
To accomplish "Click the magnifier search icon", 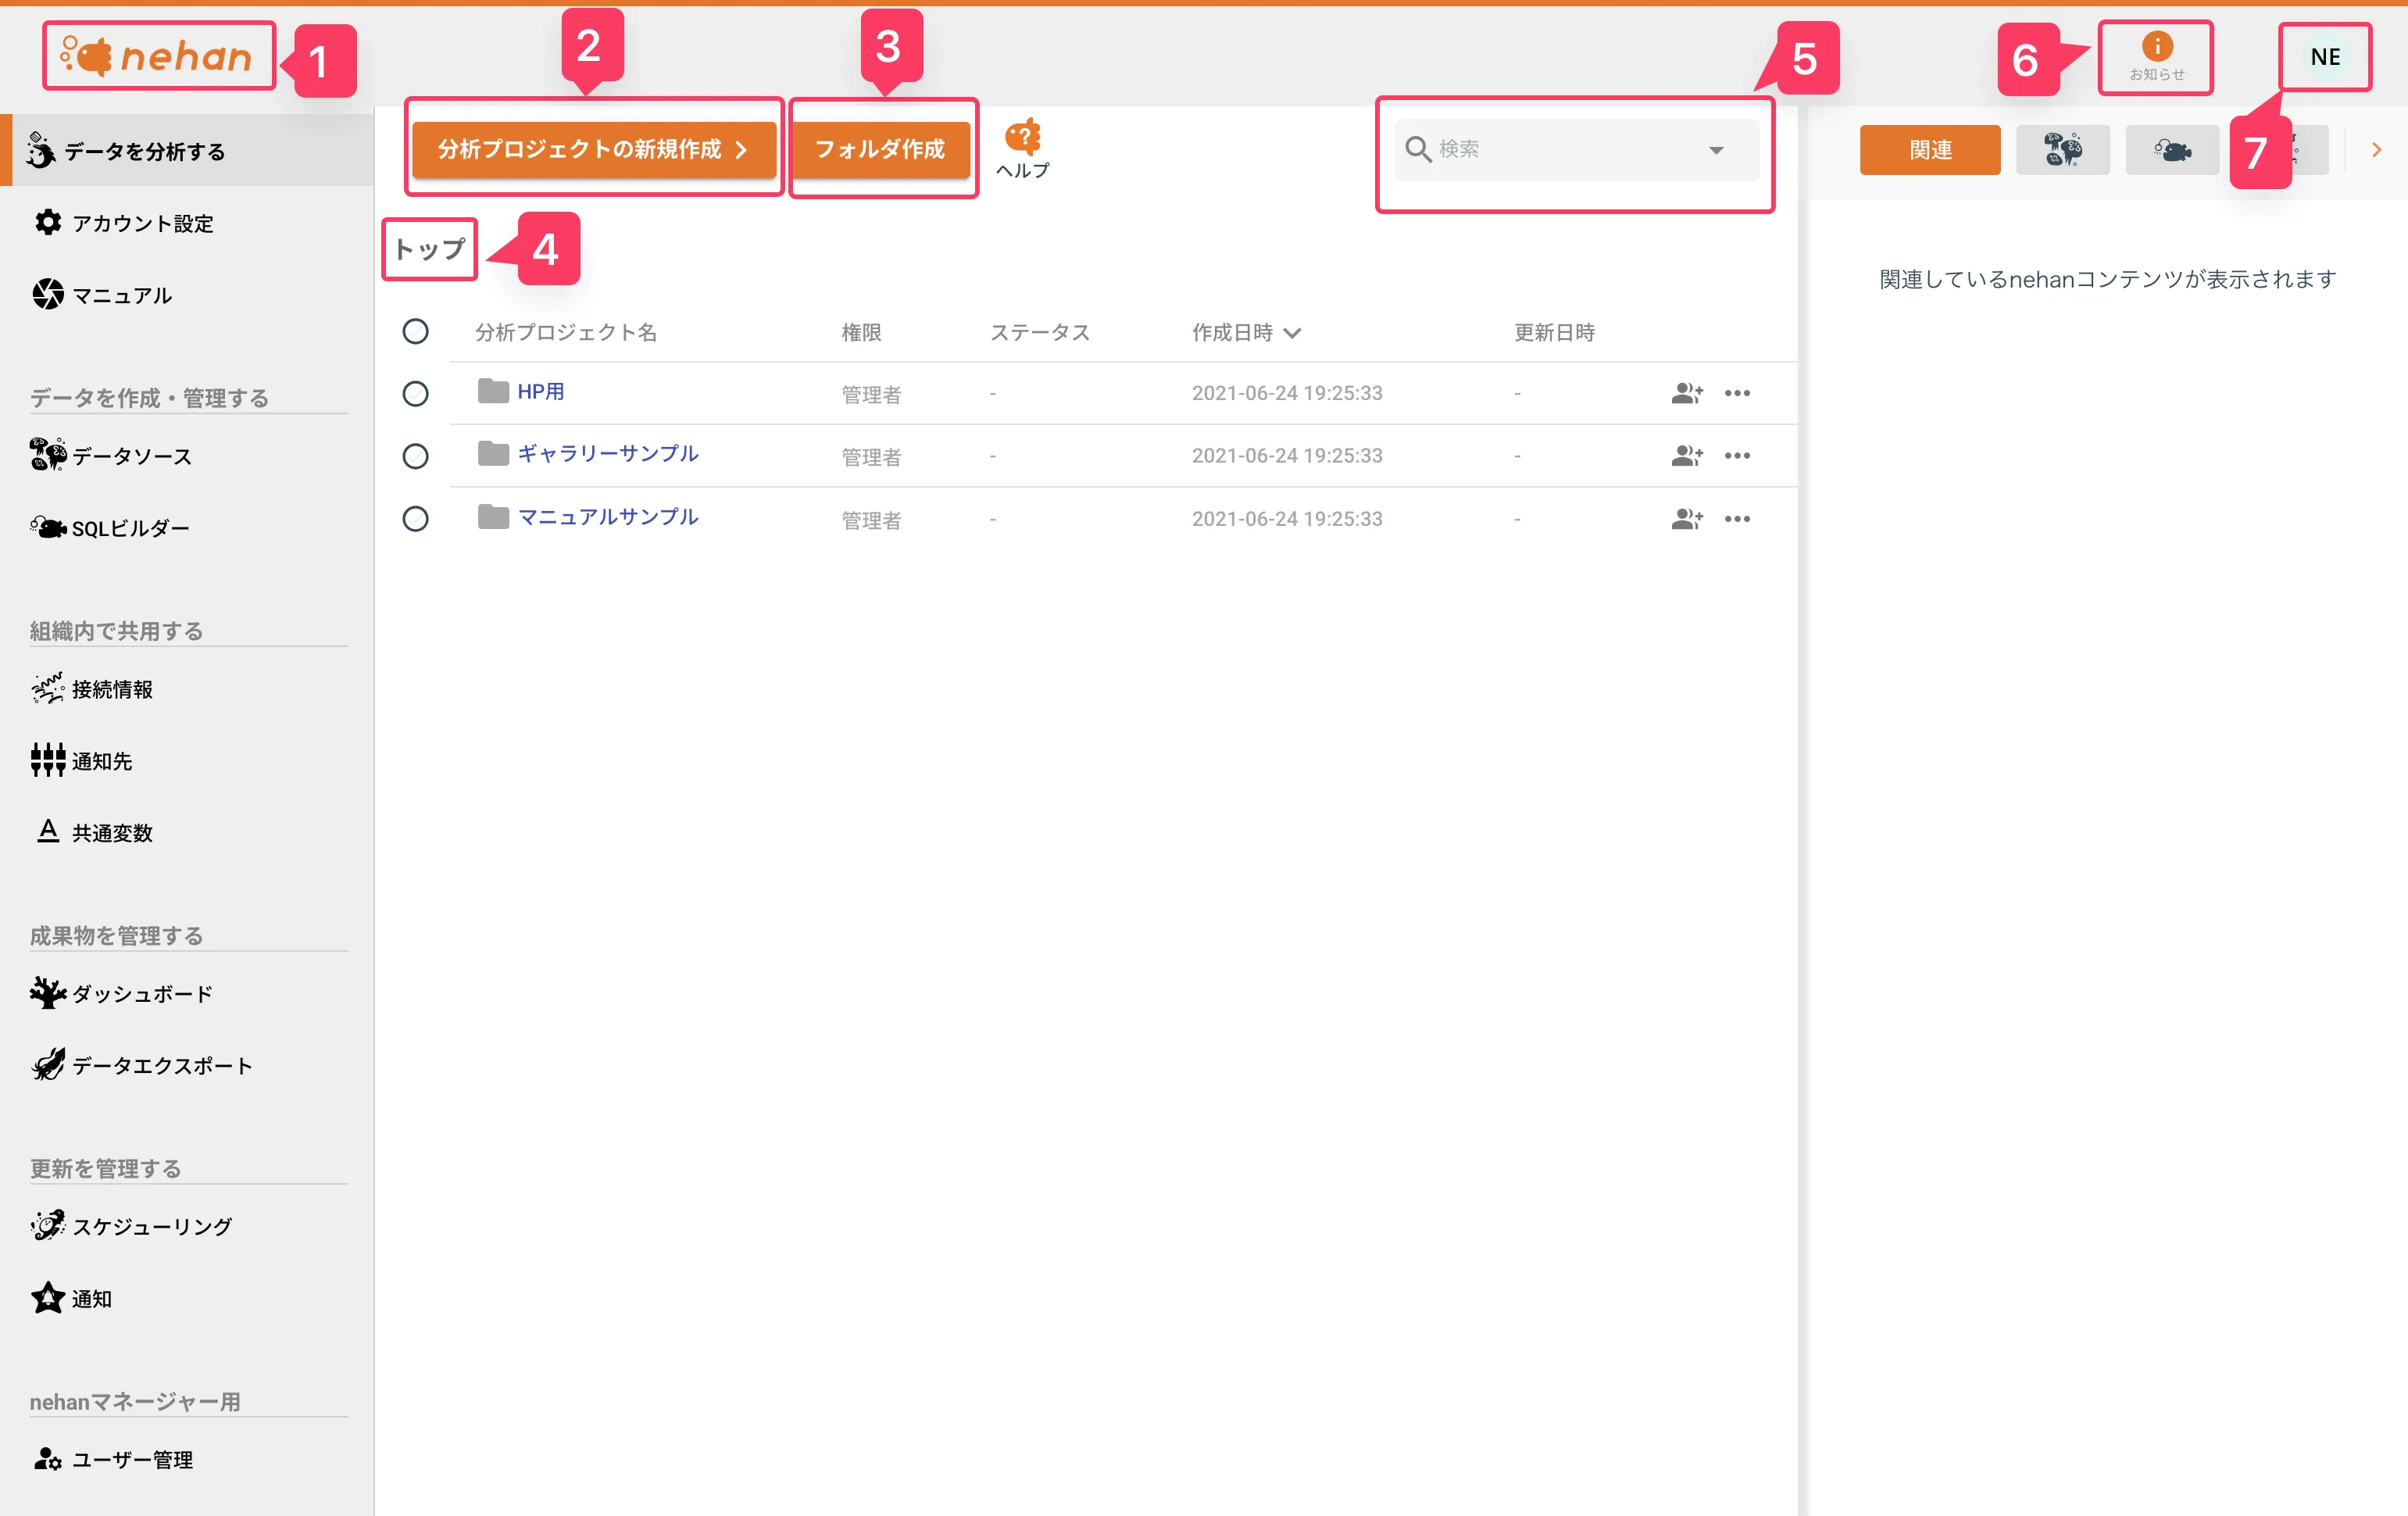I will click(1417, 149).
